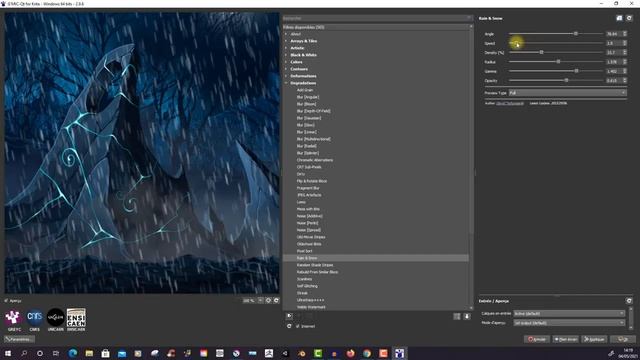Click the add-to-favorites icon below the filter list

click(x=289, y=316)
